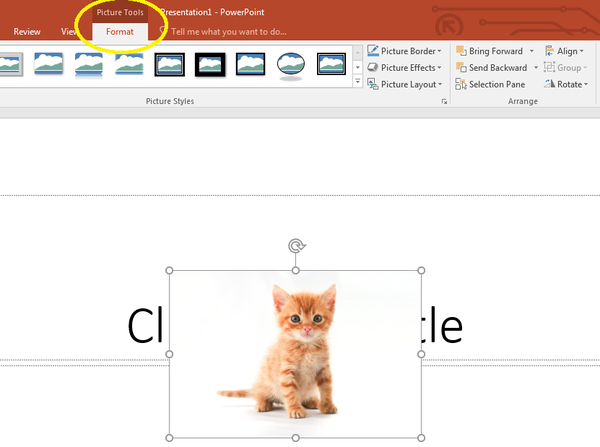Open the Selection Pane

[490, 84]
